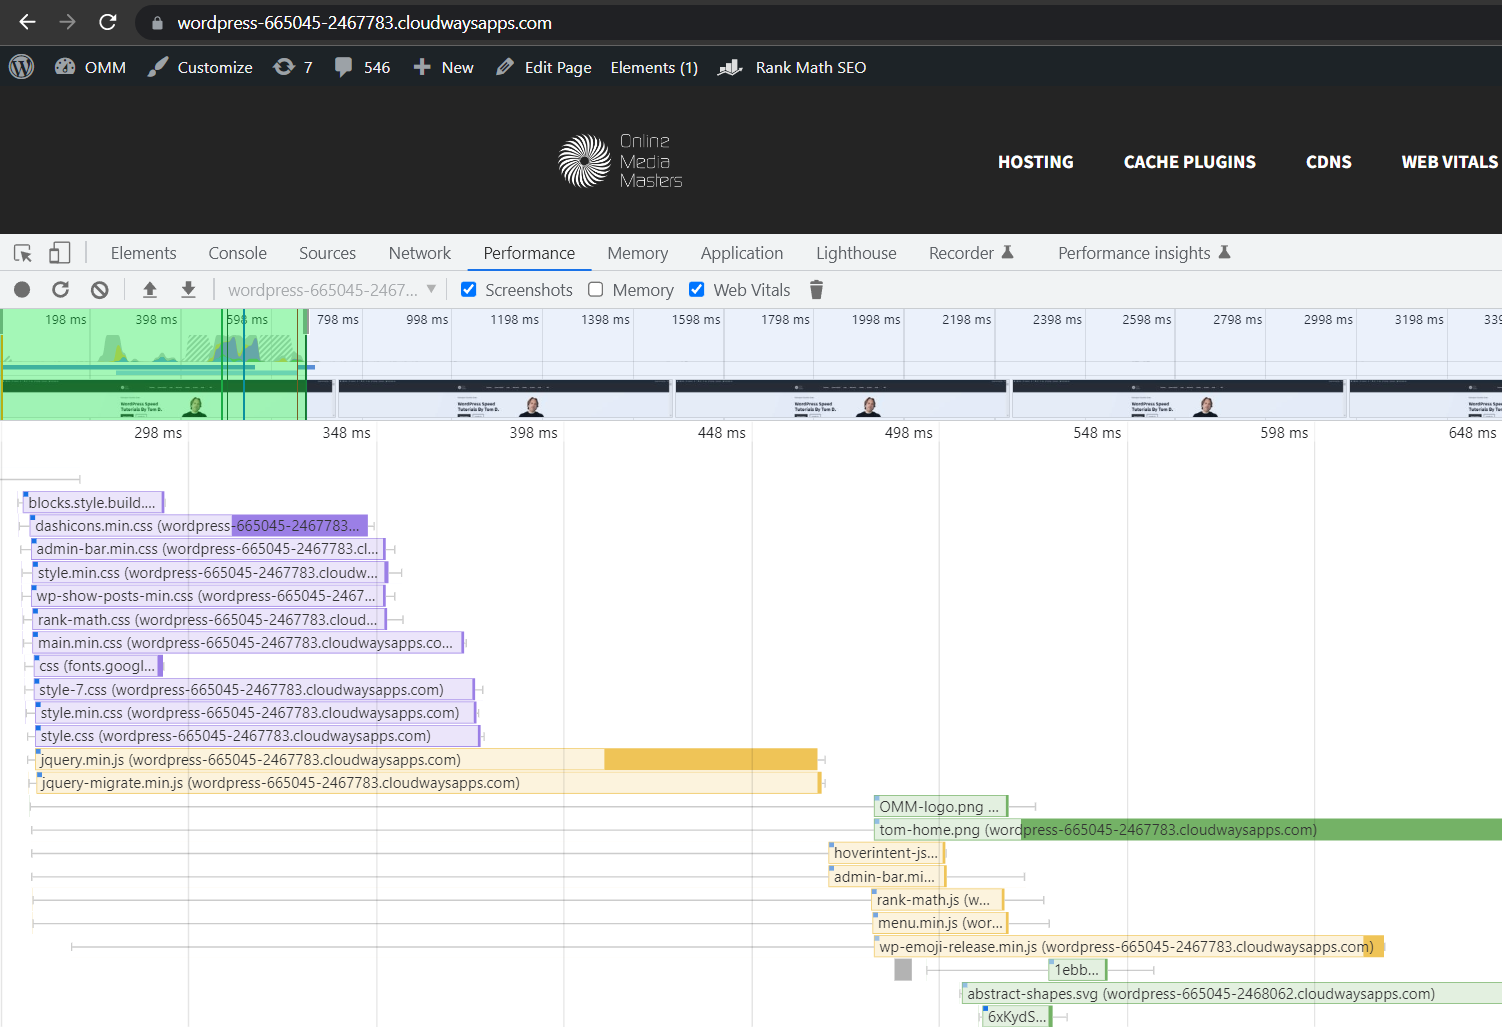The image size is (1502, 1028).
Task: Click the filmstrip screenshot under the 1198 ms mark
Action: 504,398
